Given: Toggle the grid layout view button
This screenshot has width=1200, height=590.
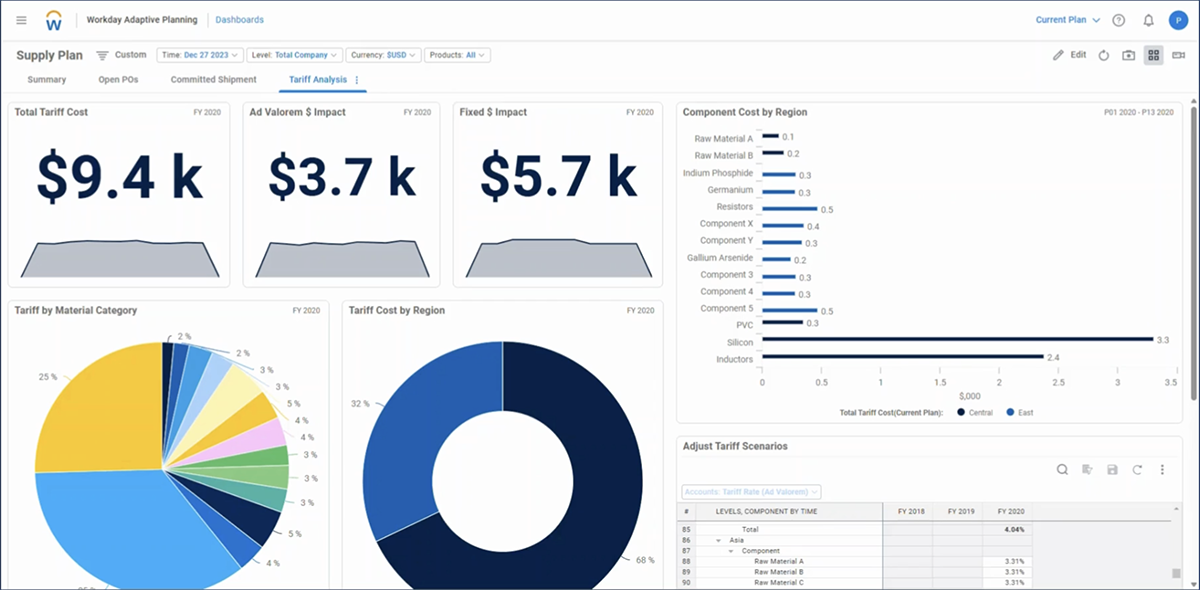Looking at the screenshot, I should coord(1153,55).
